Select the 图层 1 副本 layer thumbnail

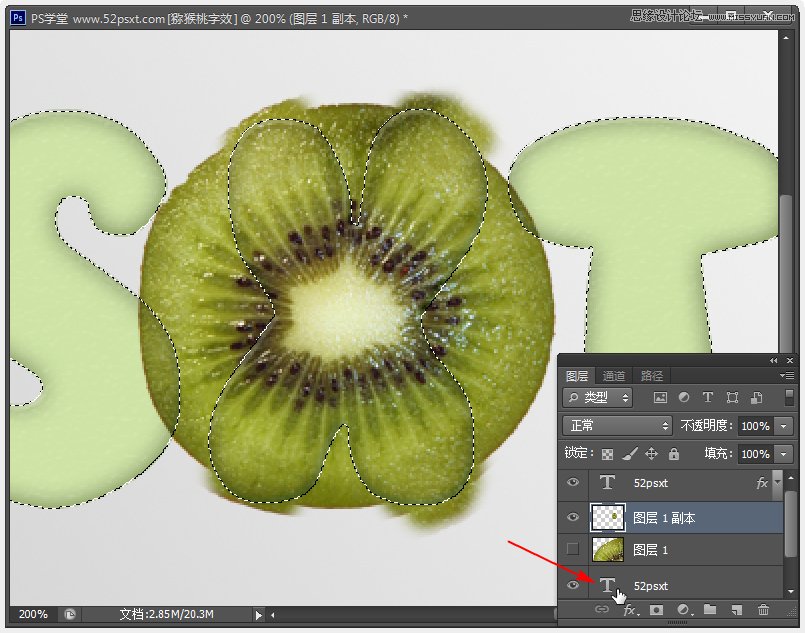(x=608, y=517)
